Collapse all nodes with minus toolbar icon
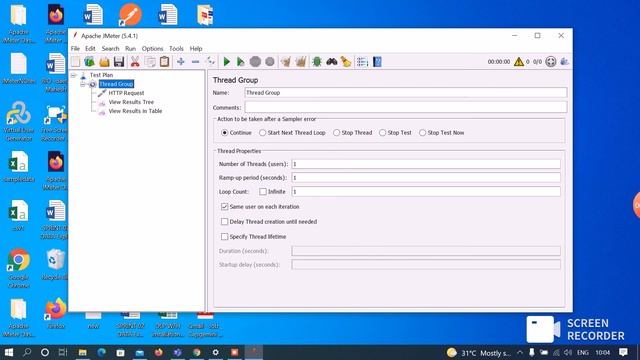The height and width of the screenshot is (360, 640). pyautogui.click(x=196, y=62)
